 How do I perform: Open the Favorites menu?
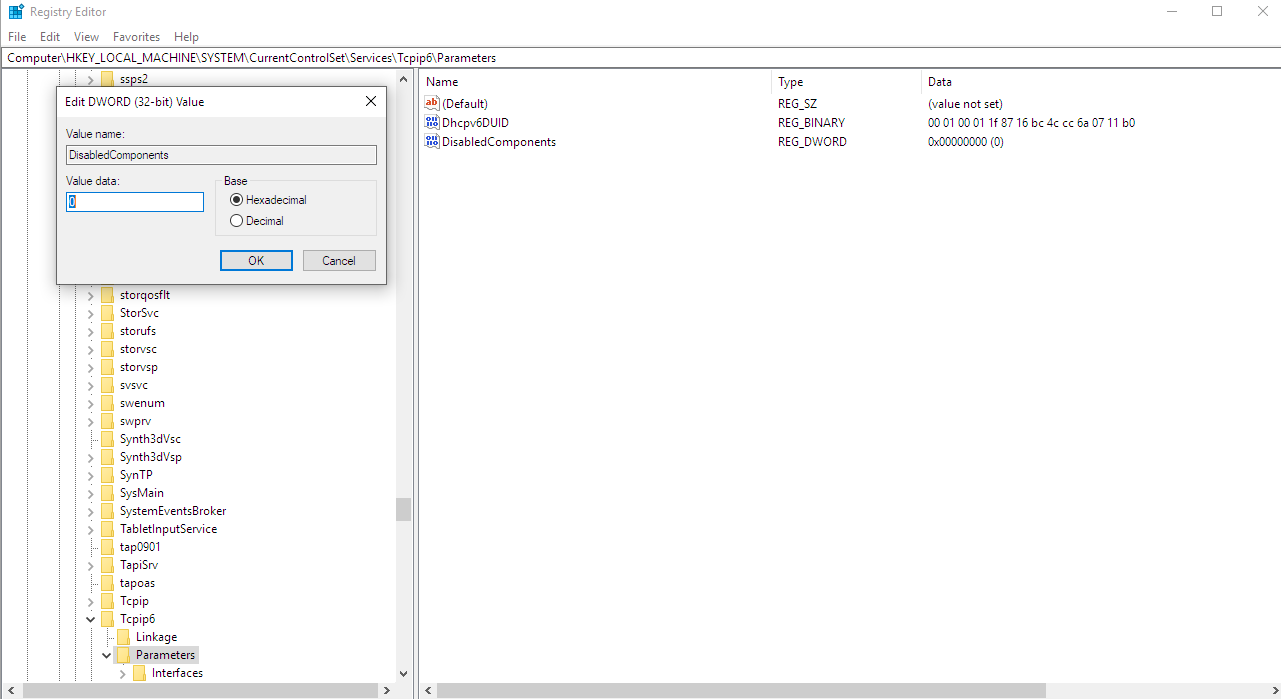[136, 37]
